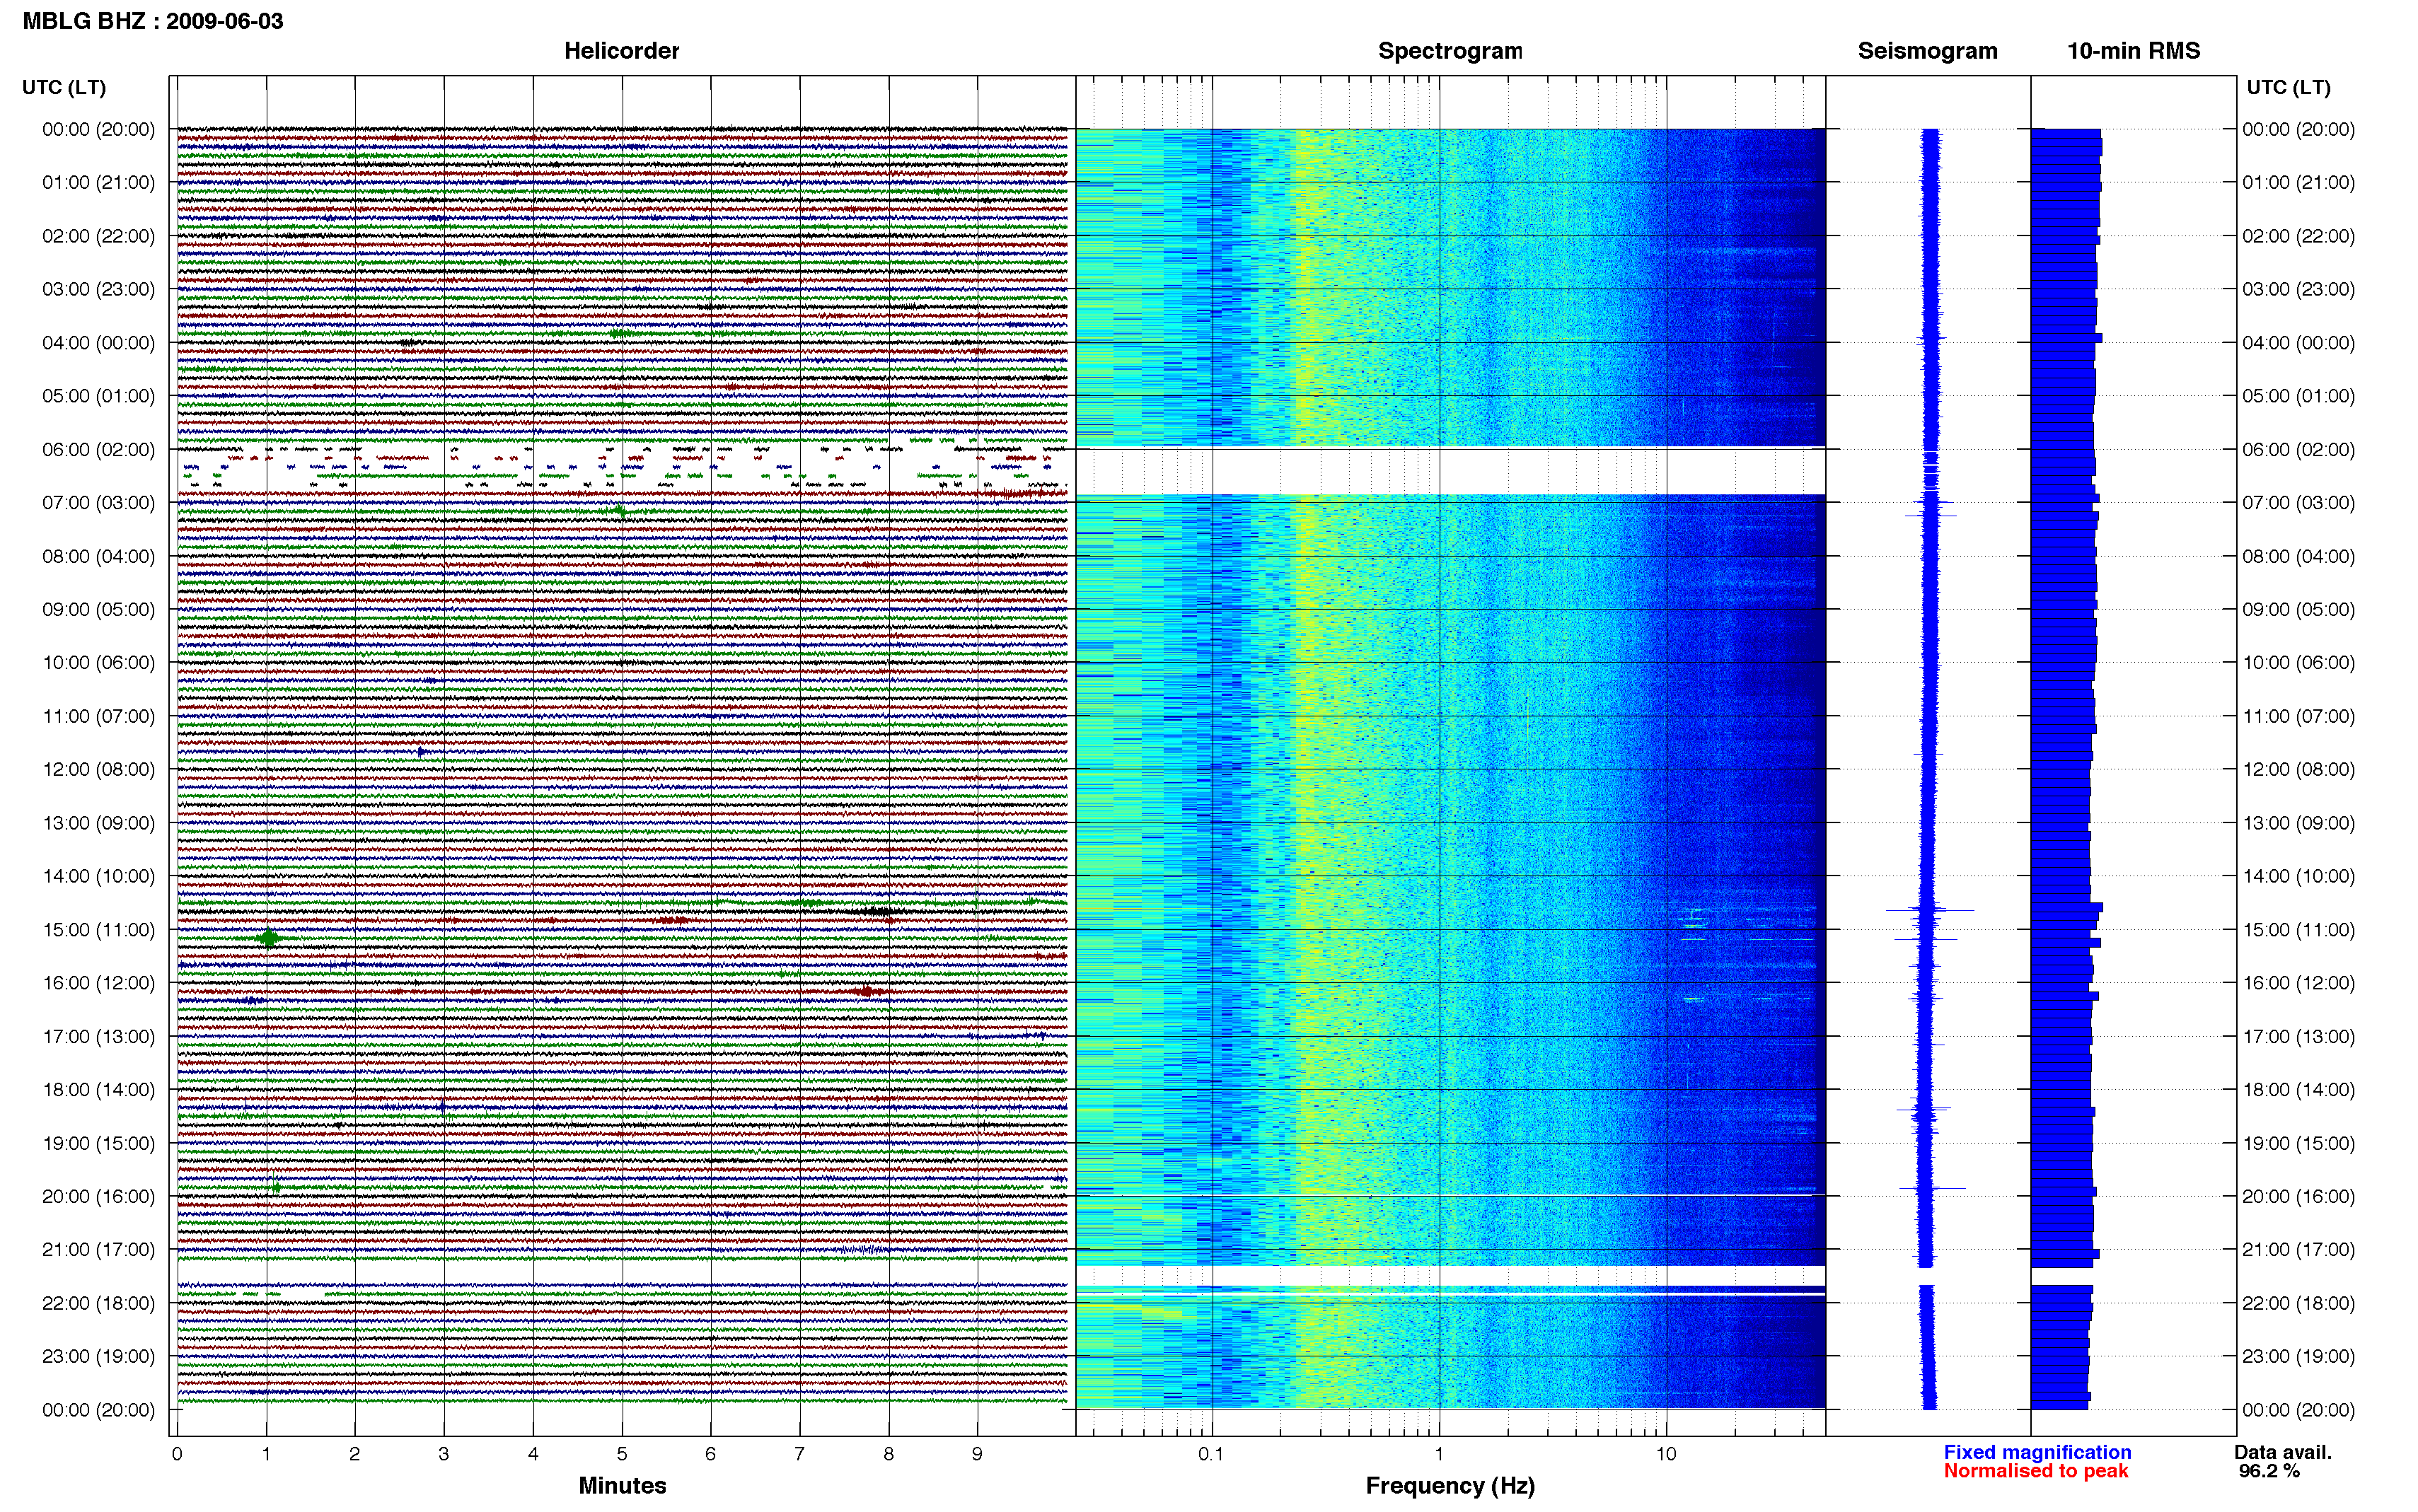Click '07:00 (03:00)' on the left time axis
The width and height of the screenshot is (2418, 1512).
point(98,502)
